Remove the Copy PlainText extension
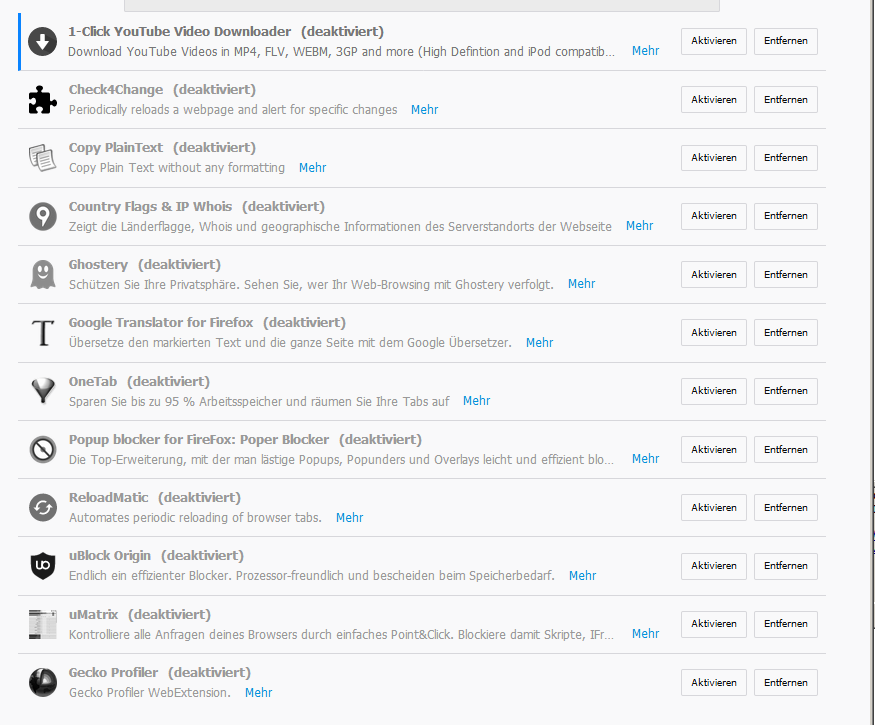This screenshot has width=875, height=725. pos(785,158)
